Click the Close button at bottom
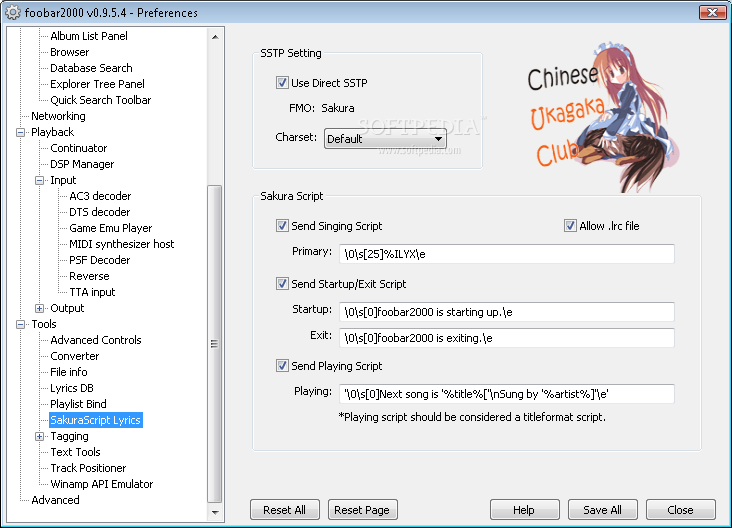This screenshot has height=528, width=732. tap(681, 510)
